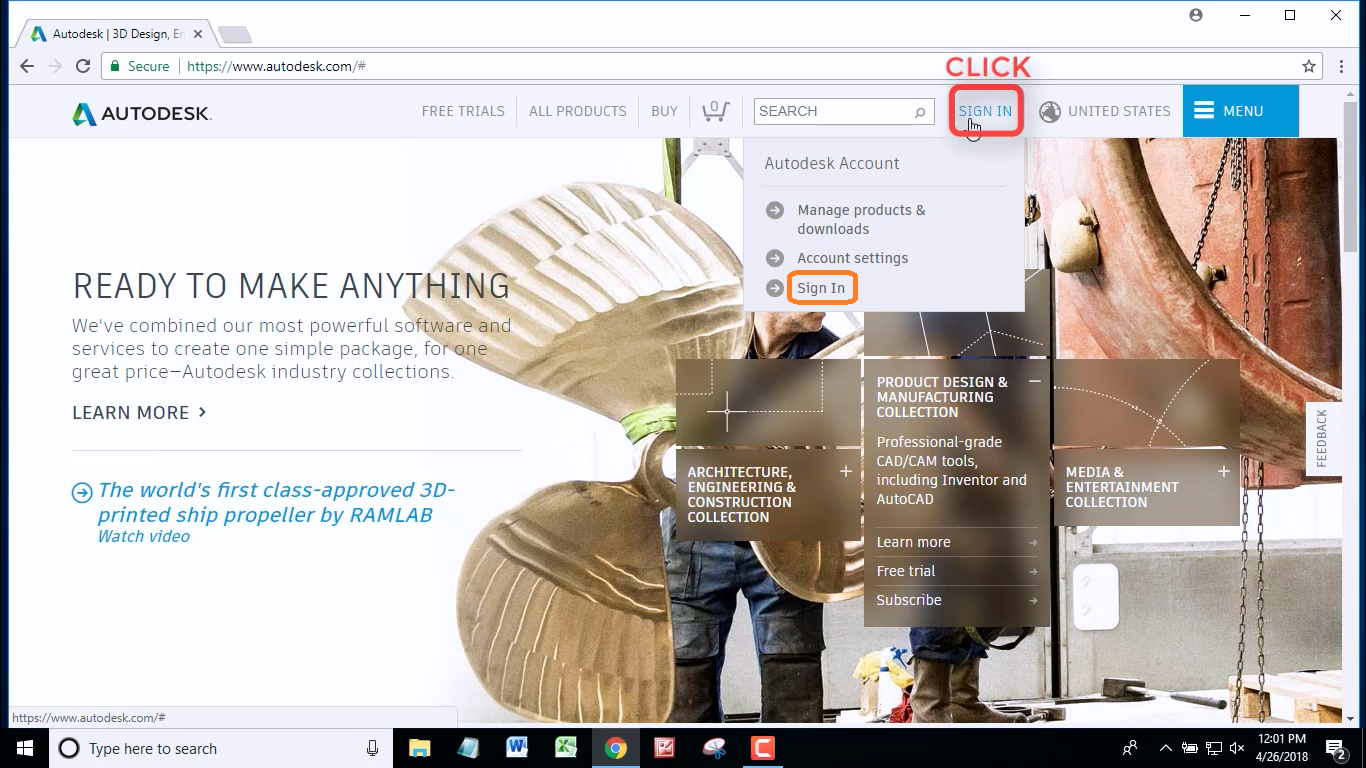Launch Camtasia from the taskbar
Screen dimensions: 1366x768
click(763, 748)
